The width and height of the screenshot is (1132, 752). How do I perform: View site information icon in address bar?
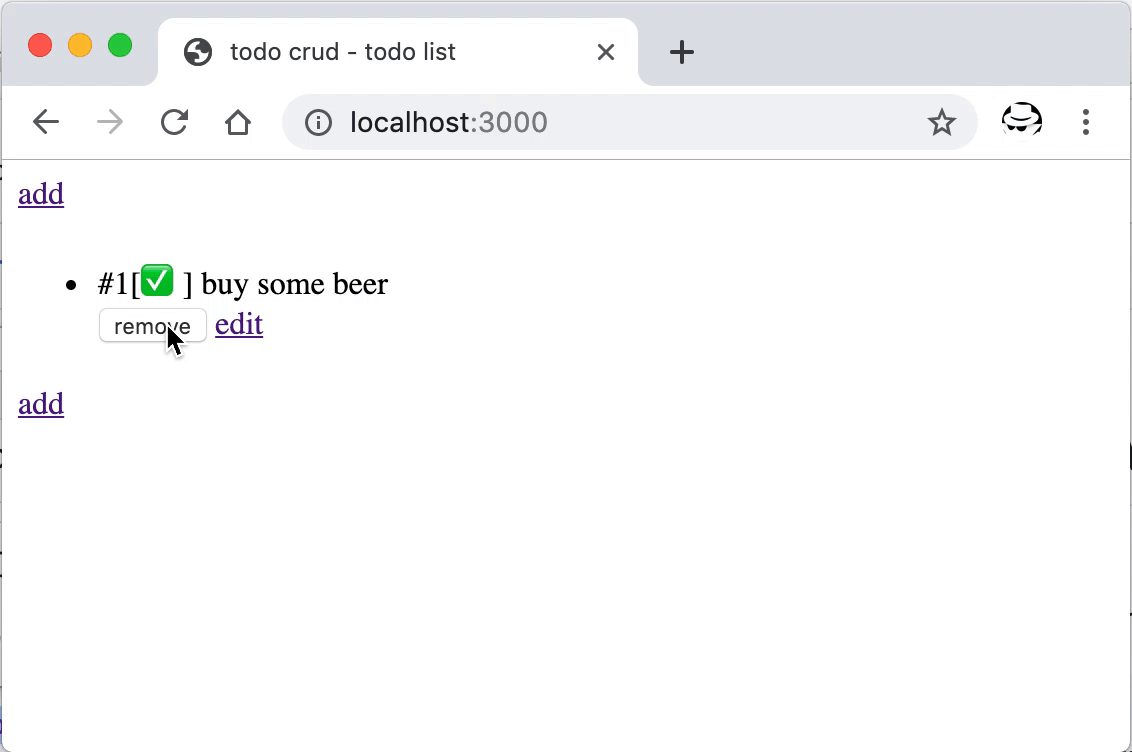(x=318, y=122)
